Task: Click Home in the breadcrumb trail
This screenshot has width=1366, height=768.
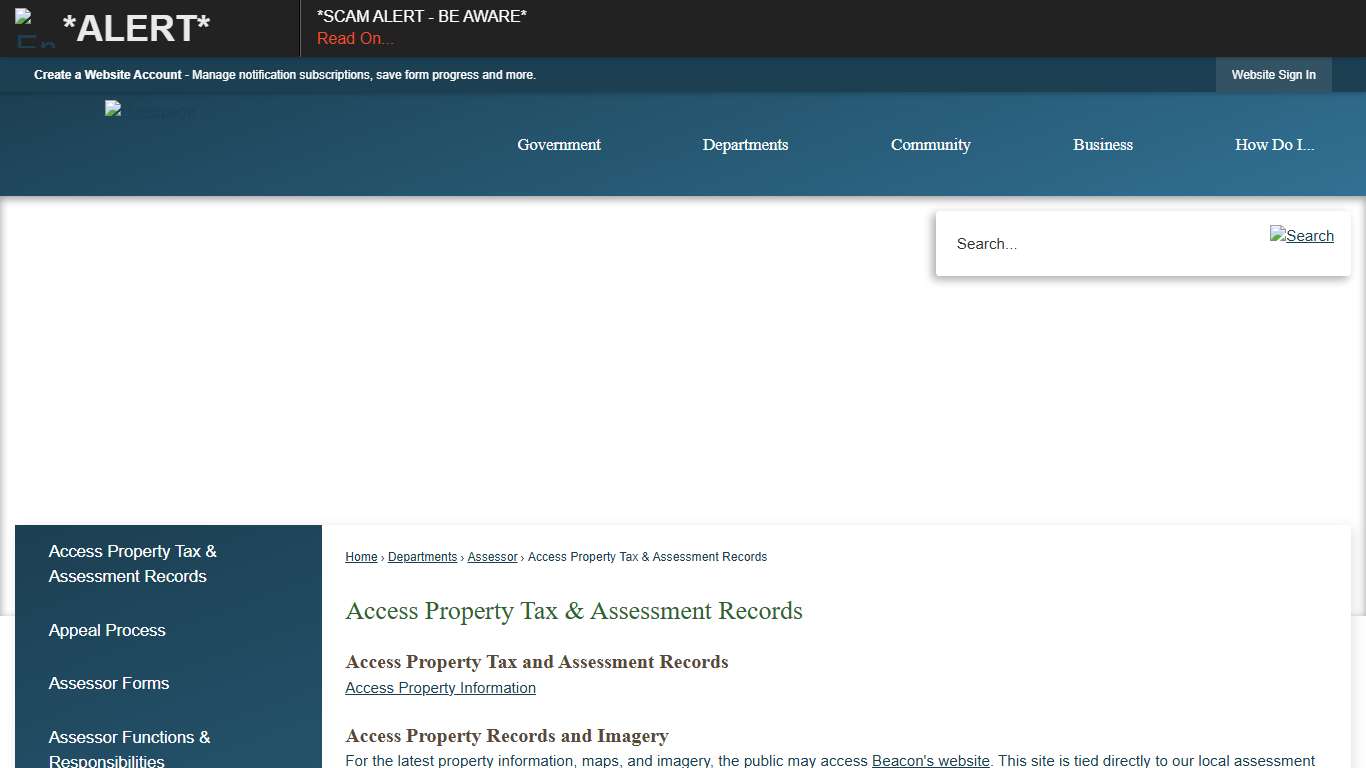Action: (361, 556)
